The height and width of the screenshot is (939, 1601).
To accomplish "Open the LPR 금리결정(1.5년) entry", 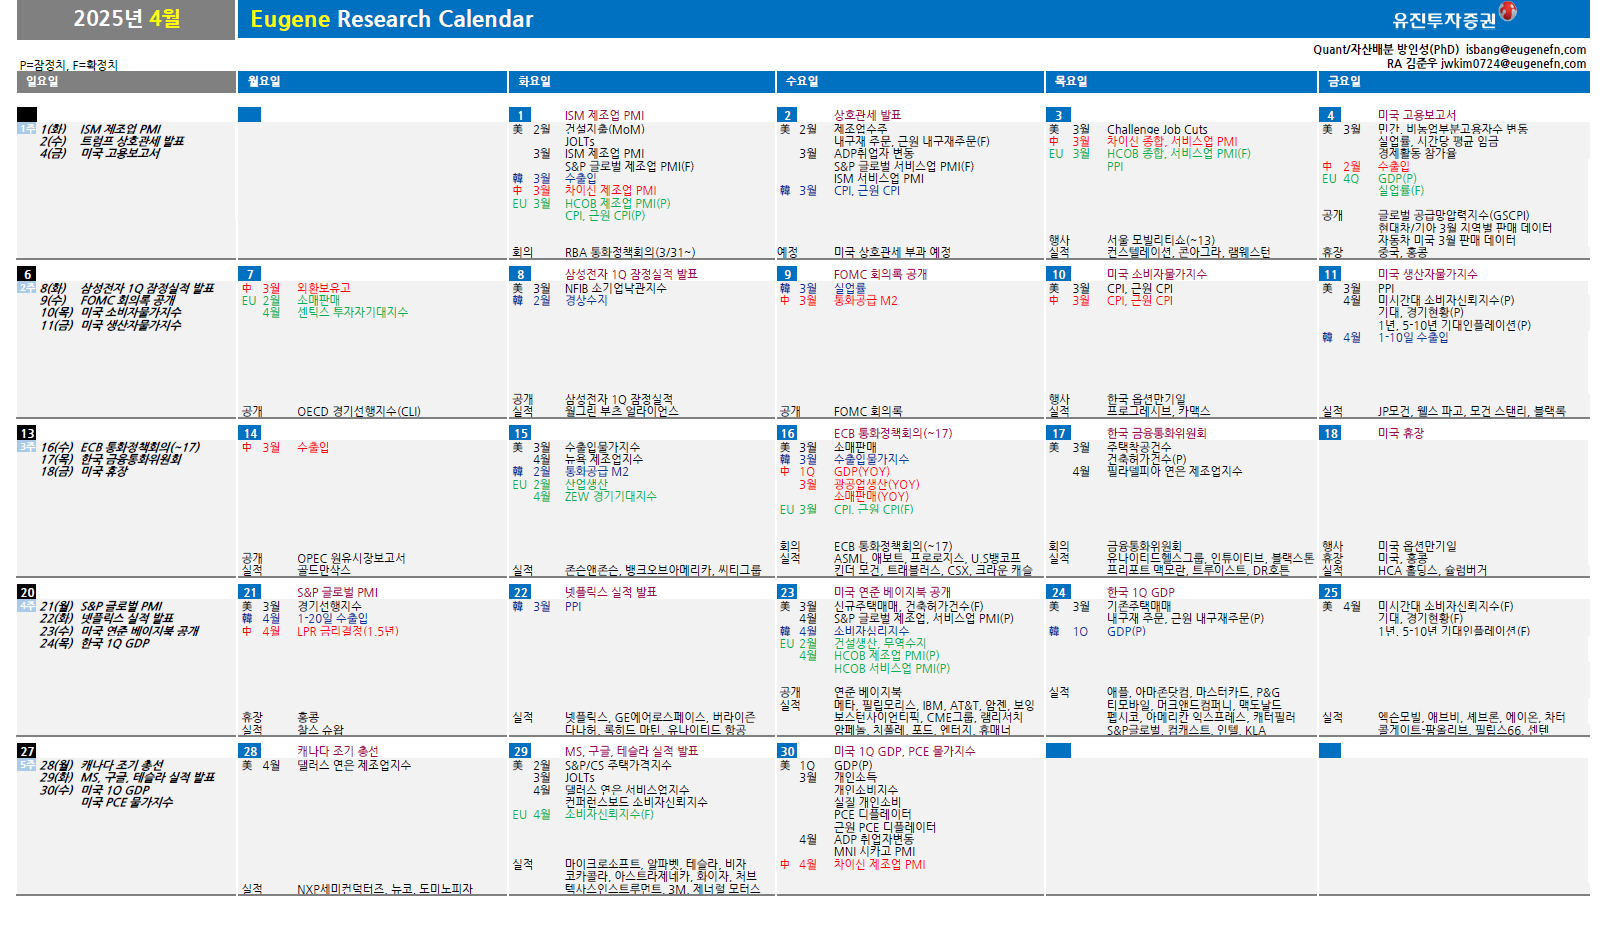I will click(x=347, y=631).
